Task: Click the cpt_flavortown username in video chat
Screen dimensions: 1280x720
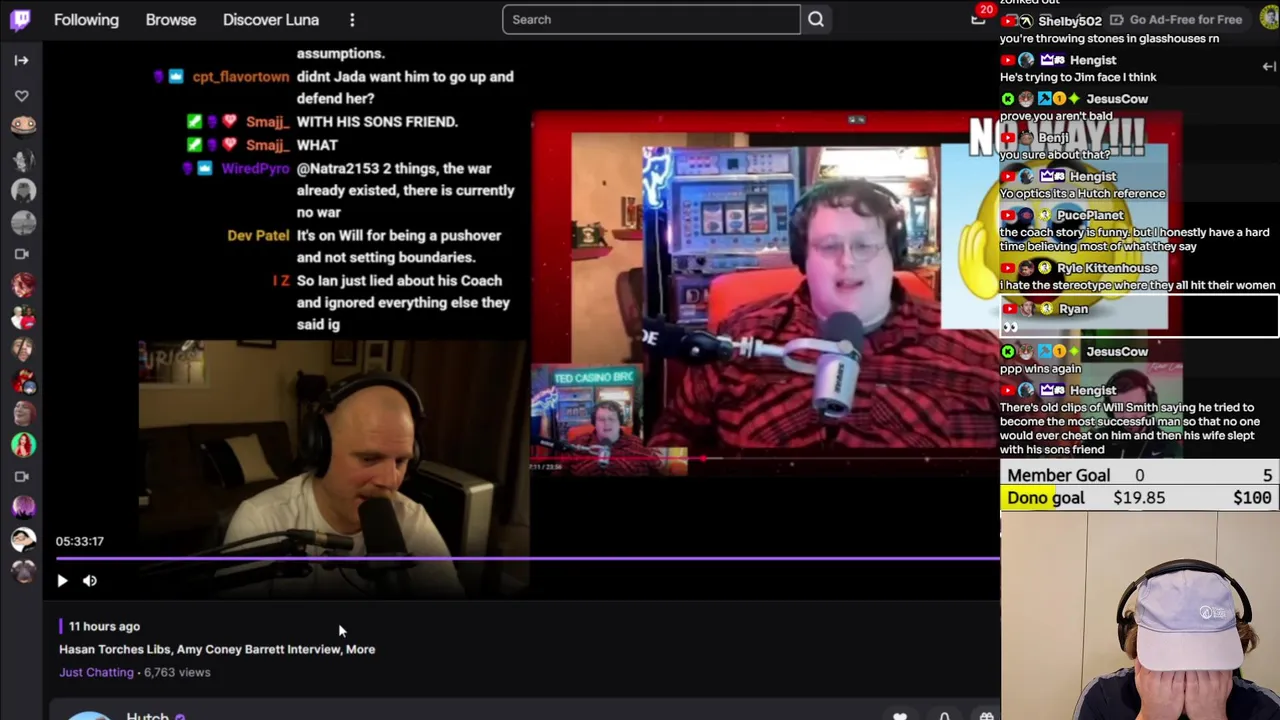Action: click(241, 76)
